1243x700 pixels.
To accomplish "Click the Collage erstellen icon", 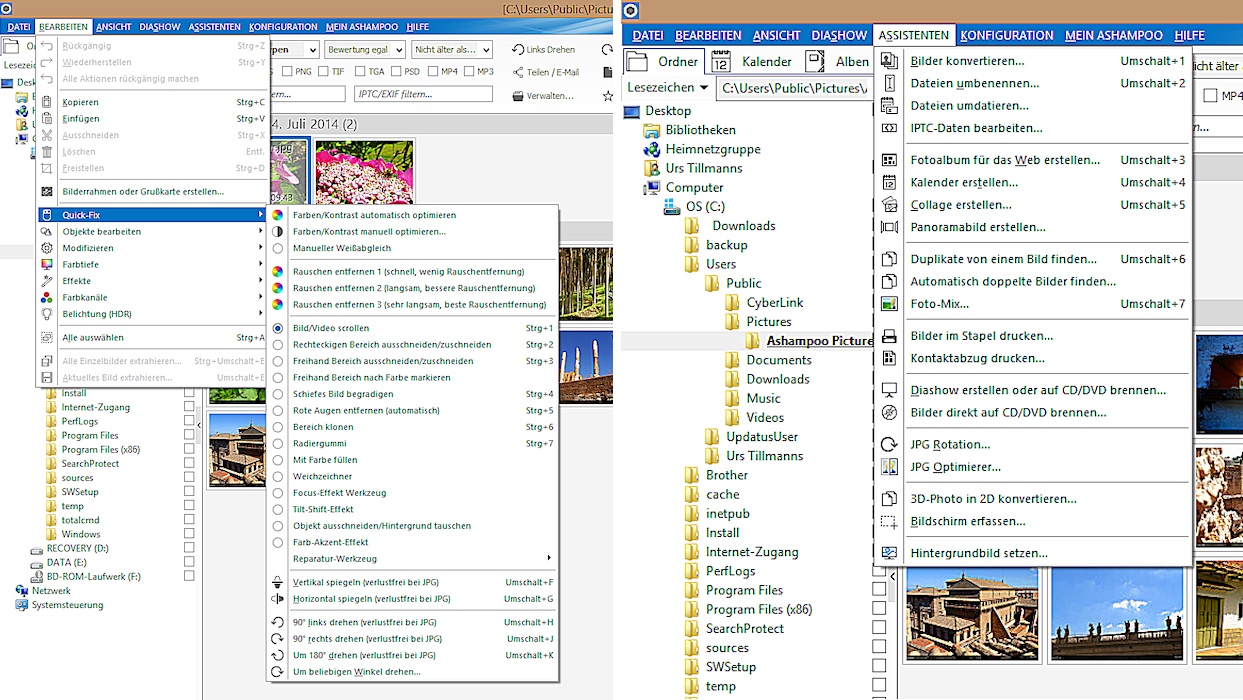I will pos(889,205).
